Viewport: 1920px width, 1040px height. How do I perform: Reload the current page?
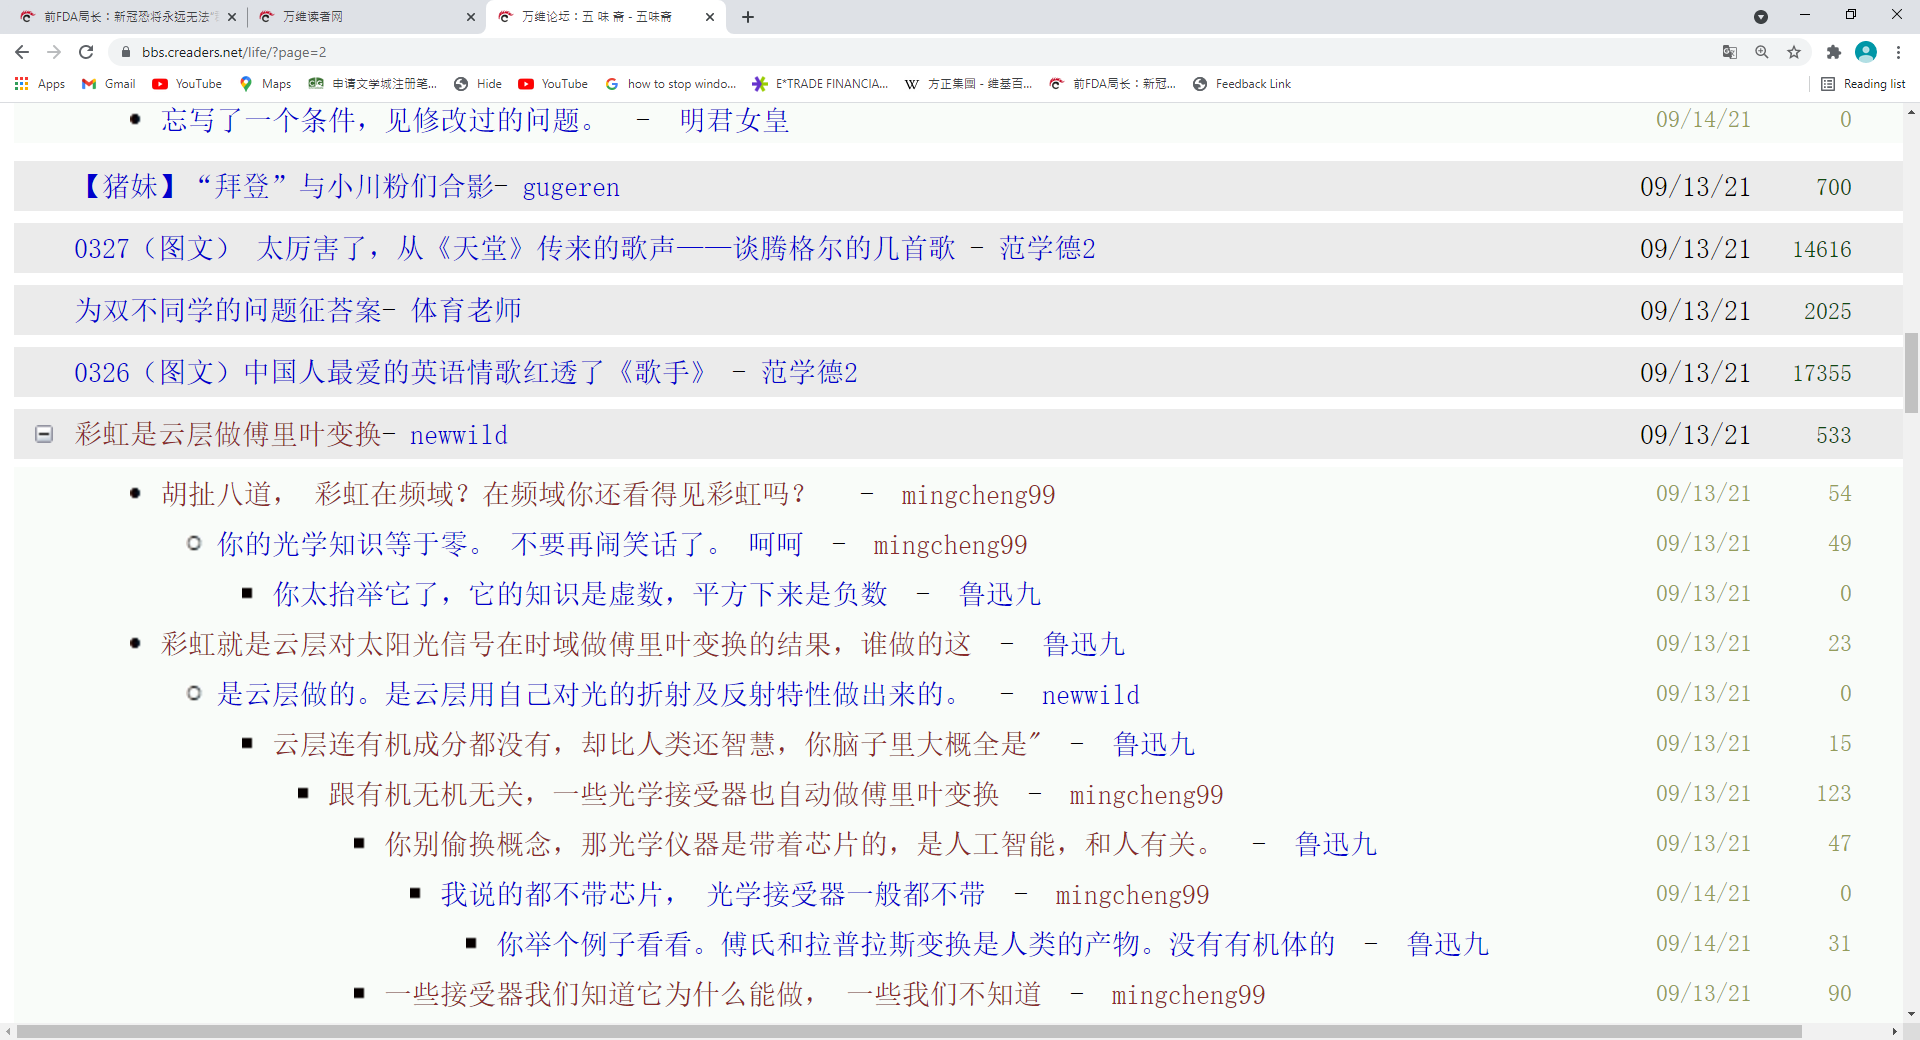[x=86, y=52]
